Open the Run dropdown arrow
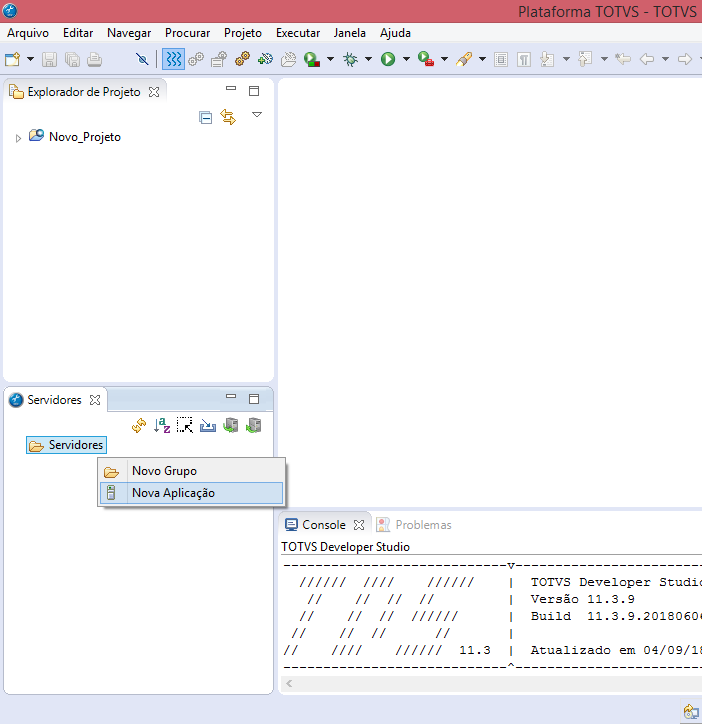Image resolution: width=702 pixels, height=724 pixels. [406, 59]
